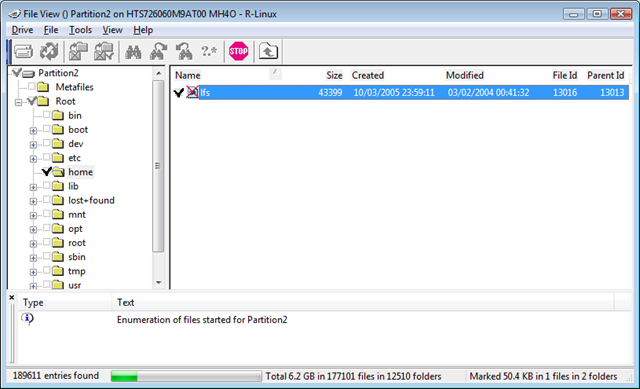The height and width of the screenshot is (389, 640).
Task: Click the Up folder icon
Action: tap(268, 51)
